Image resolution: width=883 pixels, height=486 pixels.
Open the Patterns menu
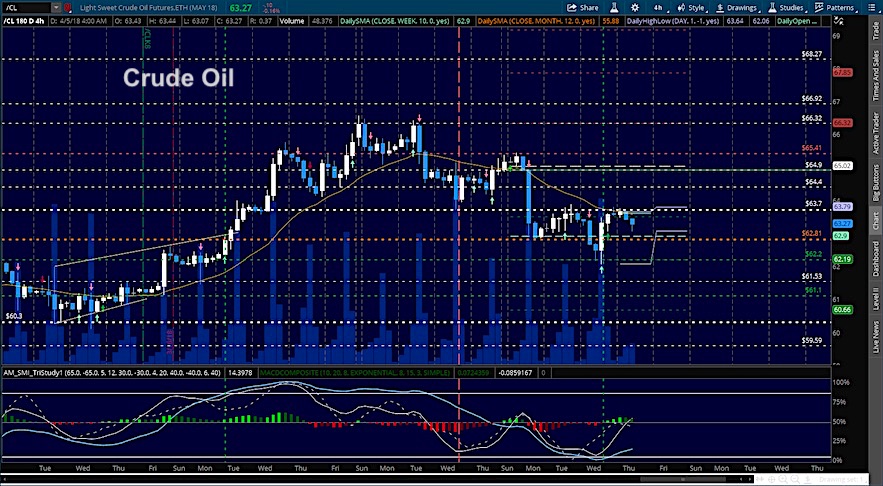point(837,7)
